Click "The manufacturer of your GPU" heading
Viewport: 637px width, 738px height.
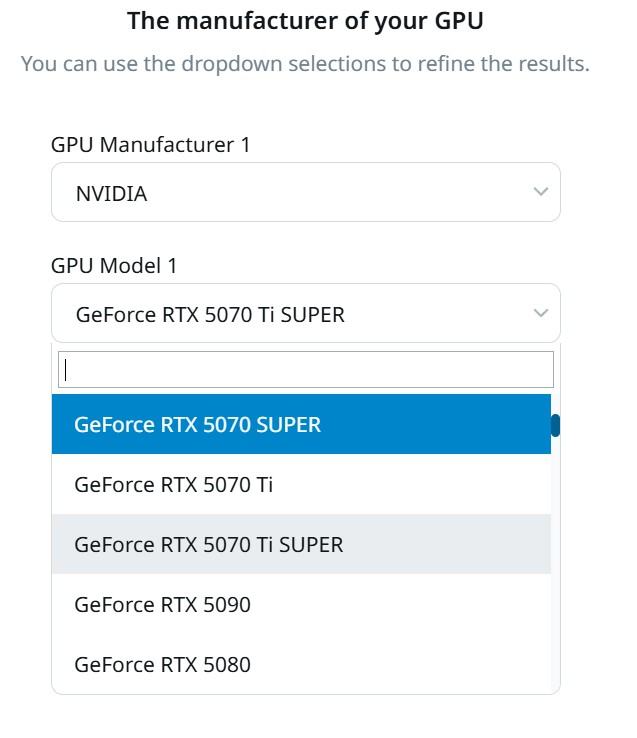[x=305, y=21]
